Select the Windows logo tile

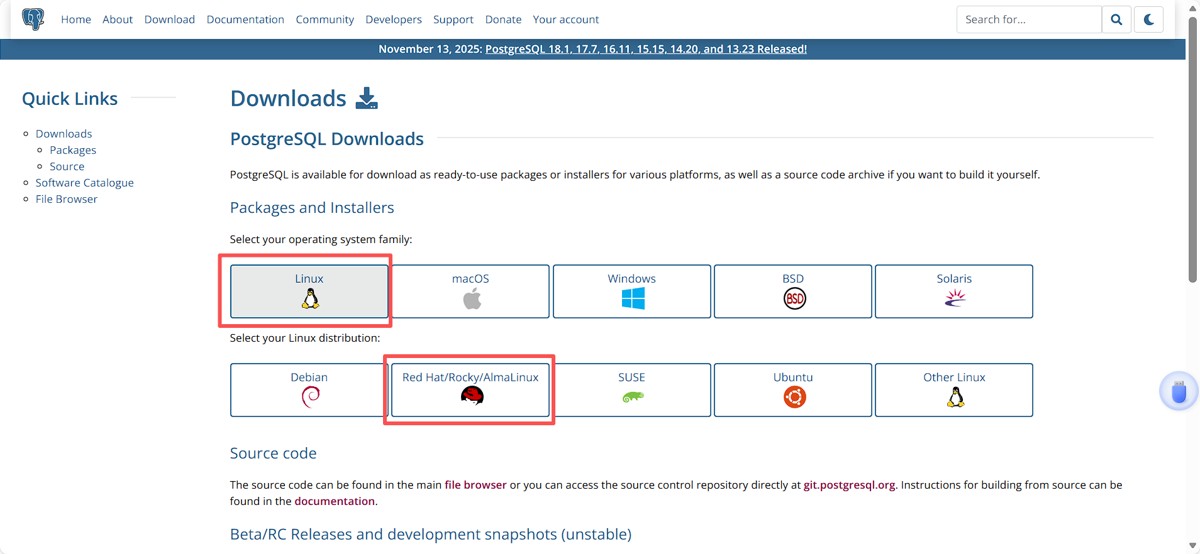point(632,291)
